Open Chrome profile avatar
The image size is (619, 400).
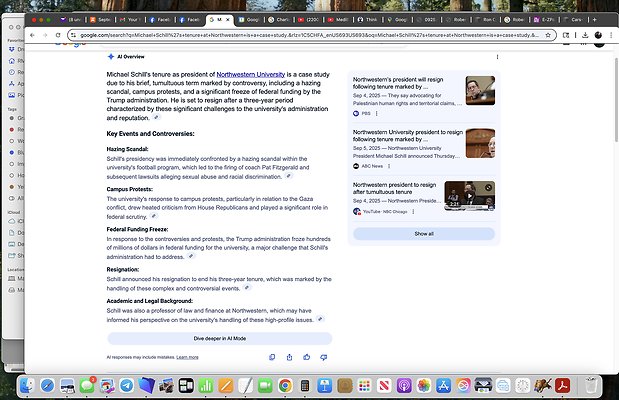598,35
